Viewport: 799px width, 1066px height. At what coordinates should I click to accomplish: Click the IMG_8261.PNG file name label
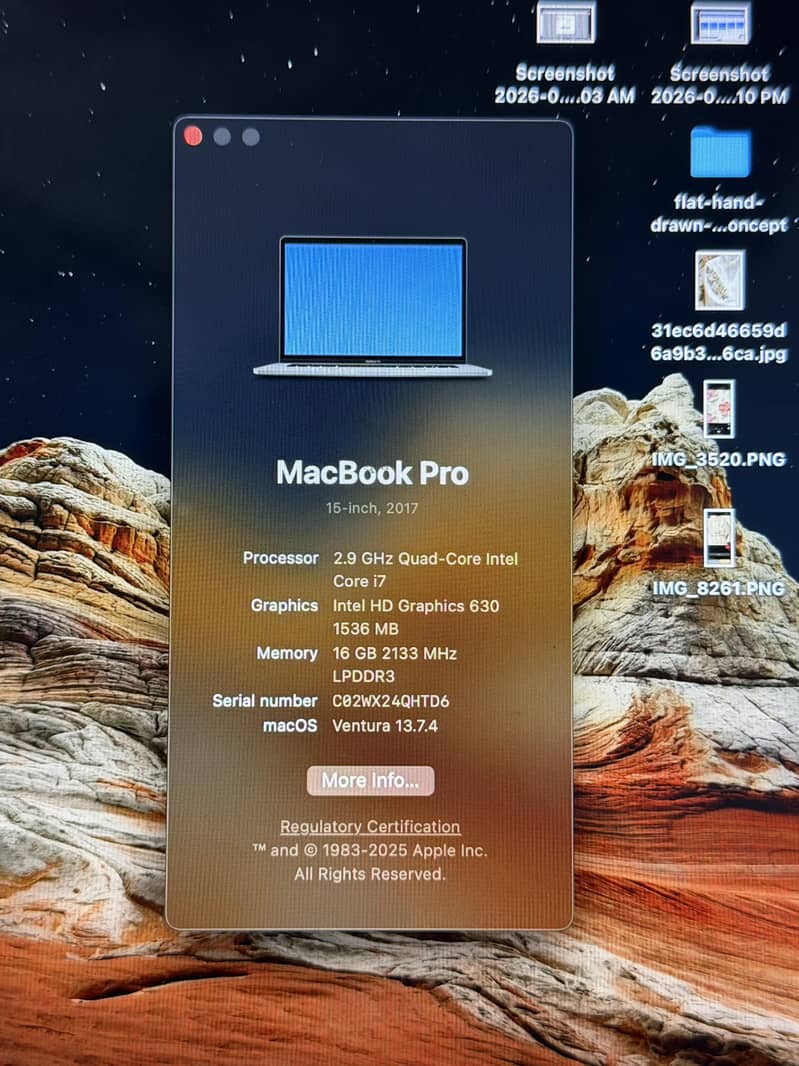click(719, 588)
